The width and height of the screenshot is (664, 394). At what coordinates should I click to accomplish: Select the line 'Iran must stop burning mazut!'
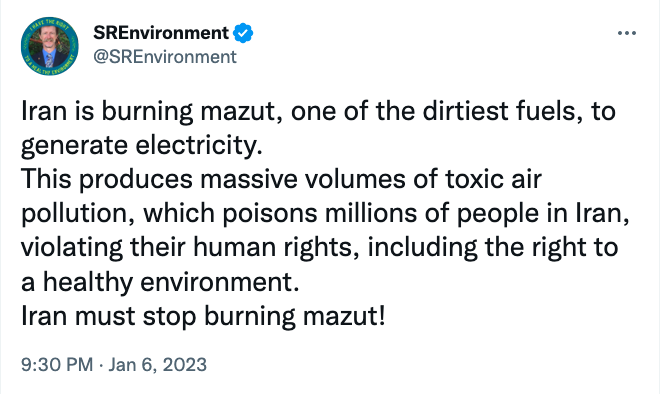(203, 316)
